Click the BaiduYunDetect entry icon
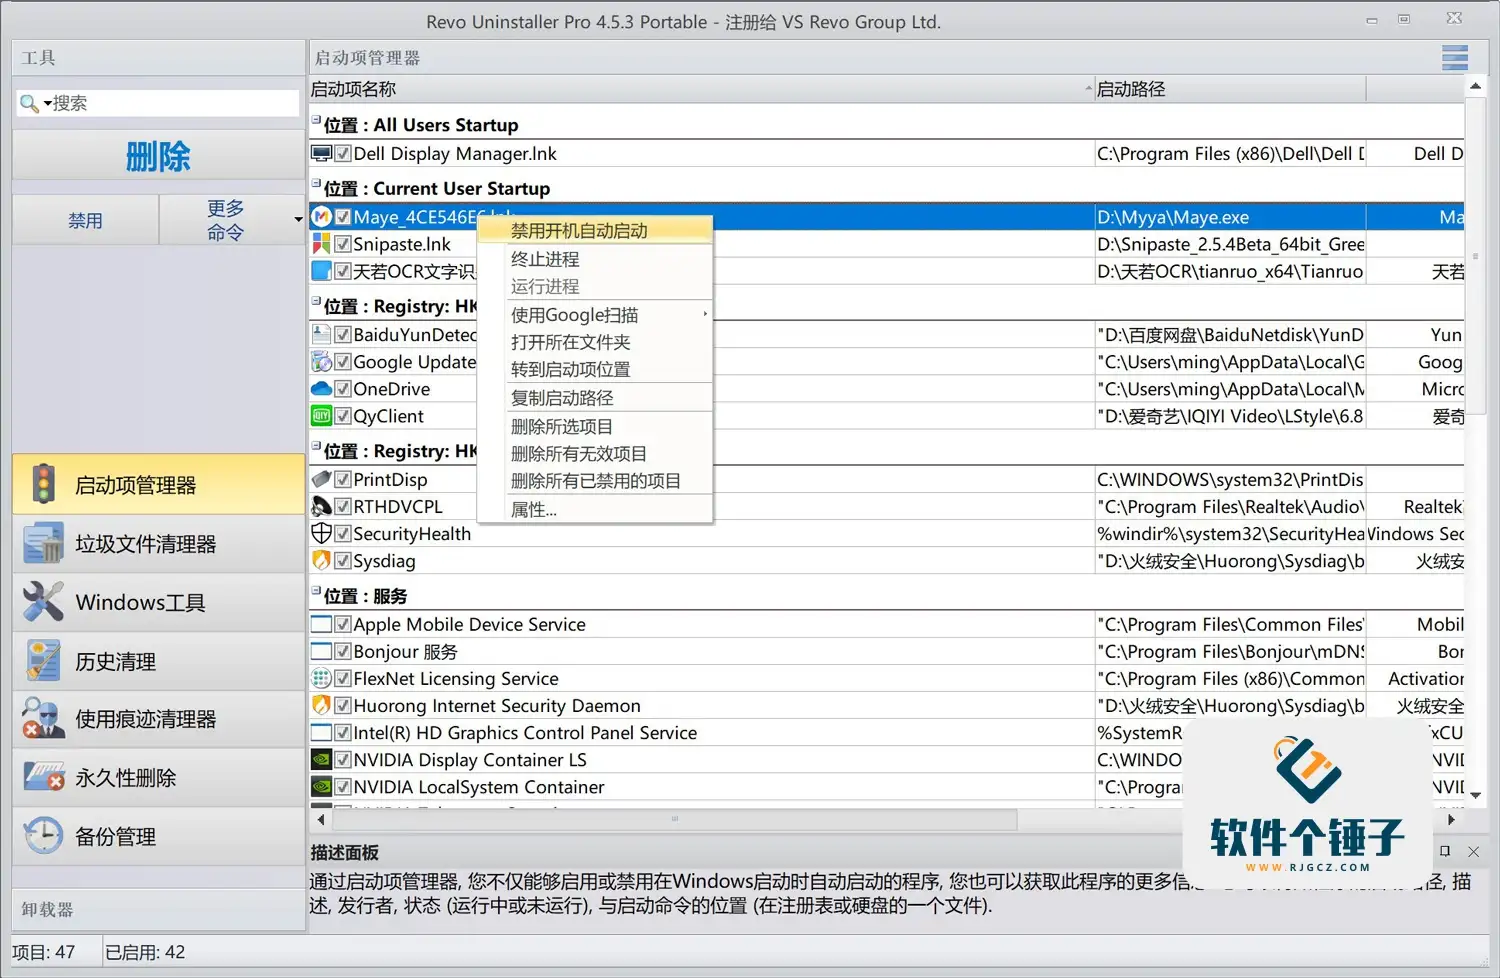Image resolution: width=1500 pixels, height=978 pixels. pos(321,334)
